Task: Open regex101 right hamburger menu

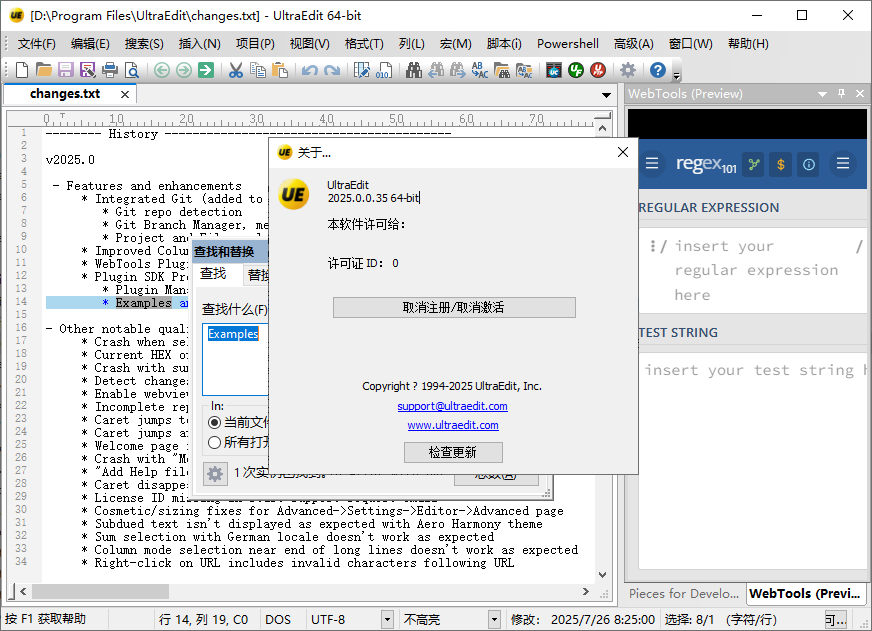Action: [x=843, y=163]
